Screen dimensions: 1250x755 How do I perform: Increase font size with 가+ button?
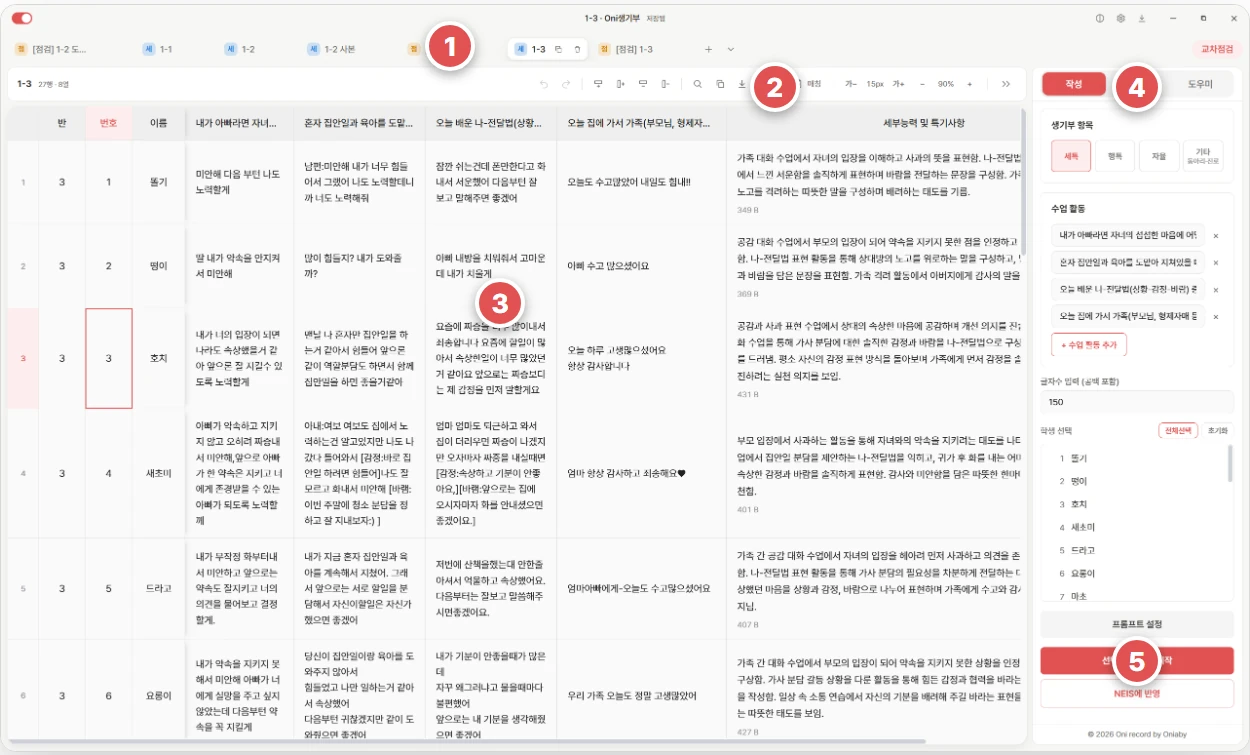click(898, 84)
